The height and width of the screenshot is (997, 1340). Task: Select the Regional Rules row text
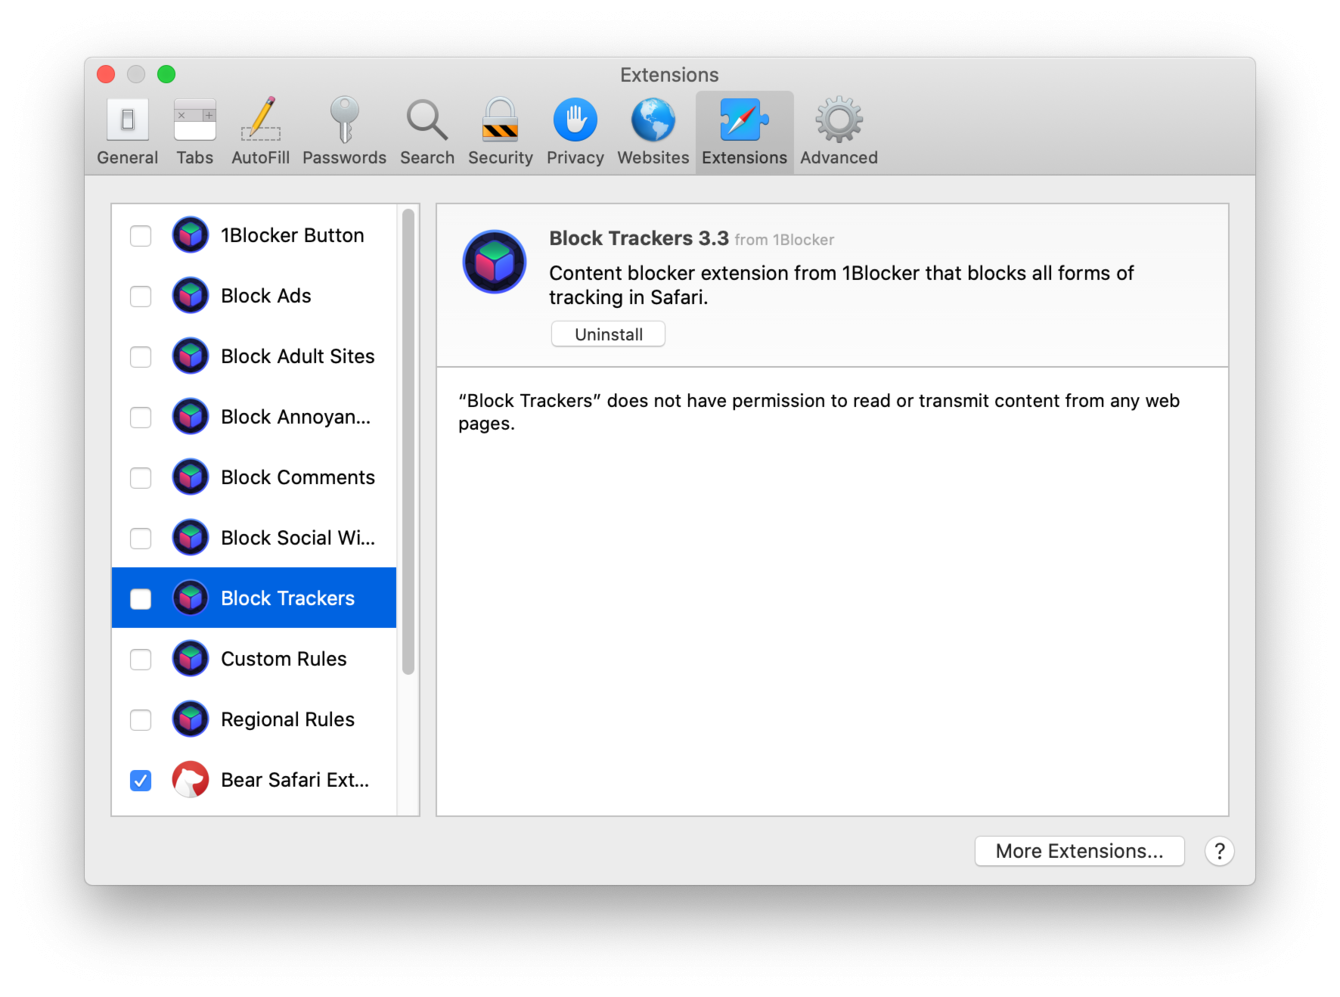pos(287,719)
